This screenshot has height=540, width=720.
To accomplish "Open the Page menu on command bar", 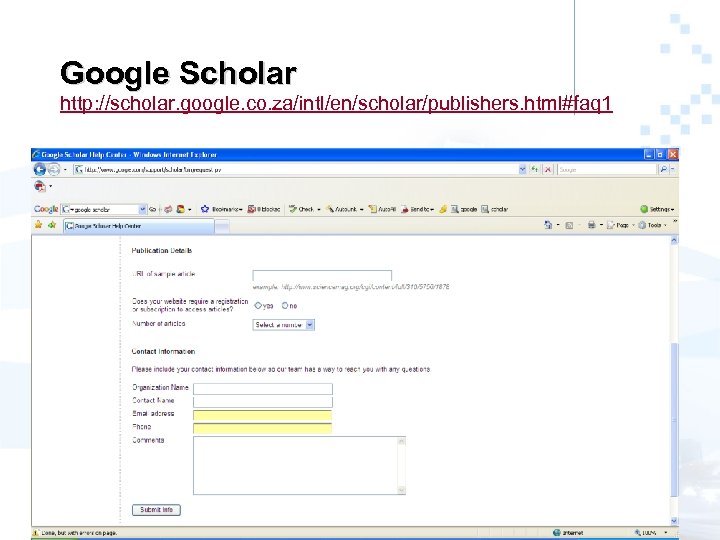I will [619, 225].
